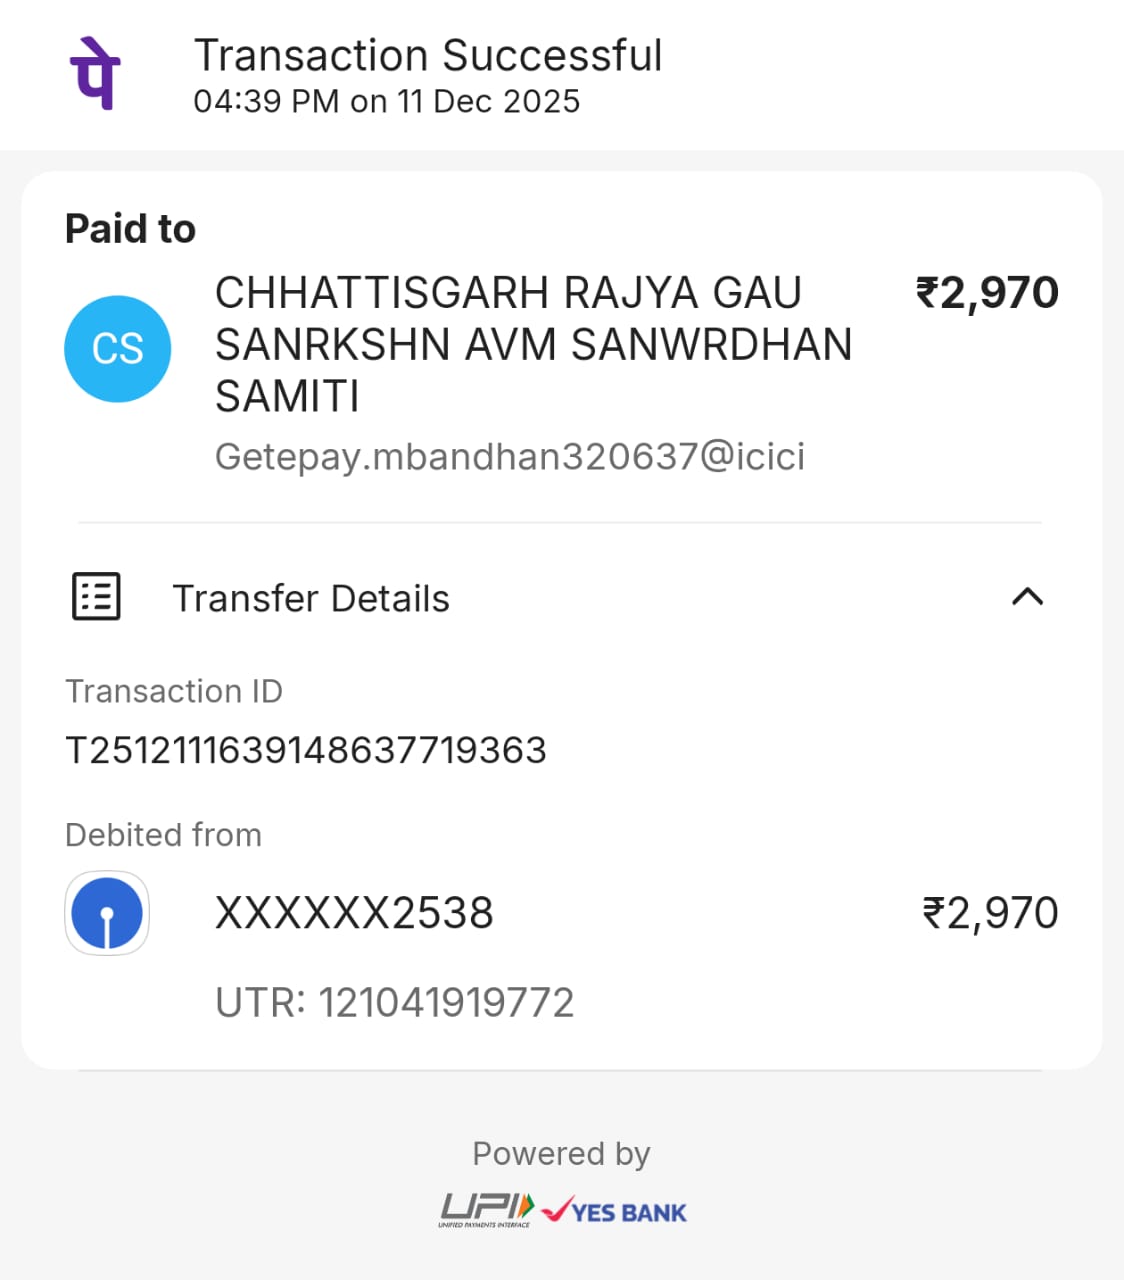Click the transaction ID T2512111639148637719363
The width and height of the screenshot is (1124, 1280).
pos(306,750)
